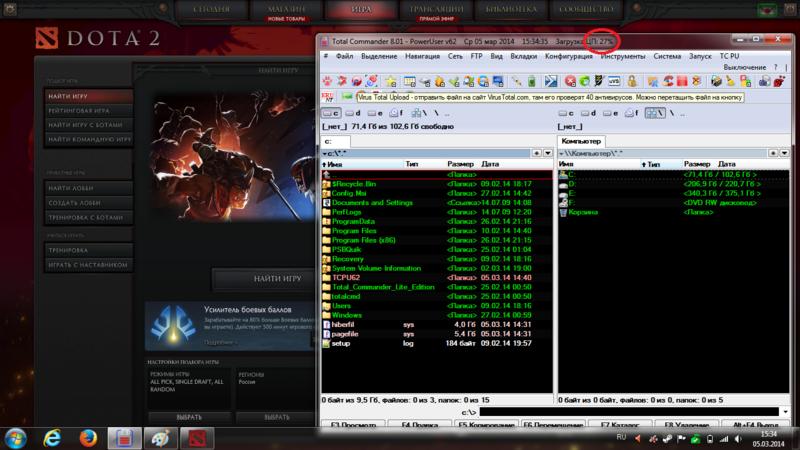Select right panel network neighborhood drive icon
Screen dimensions: 800x450
pos(655,113)
